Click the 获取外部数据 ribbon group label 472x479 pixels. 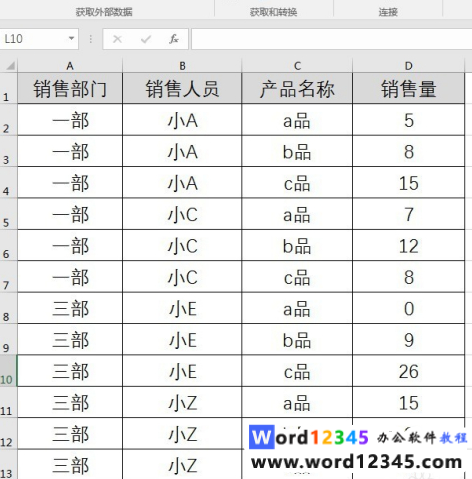[104, 12]
